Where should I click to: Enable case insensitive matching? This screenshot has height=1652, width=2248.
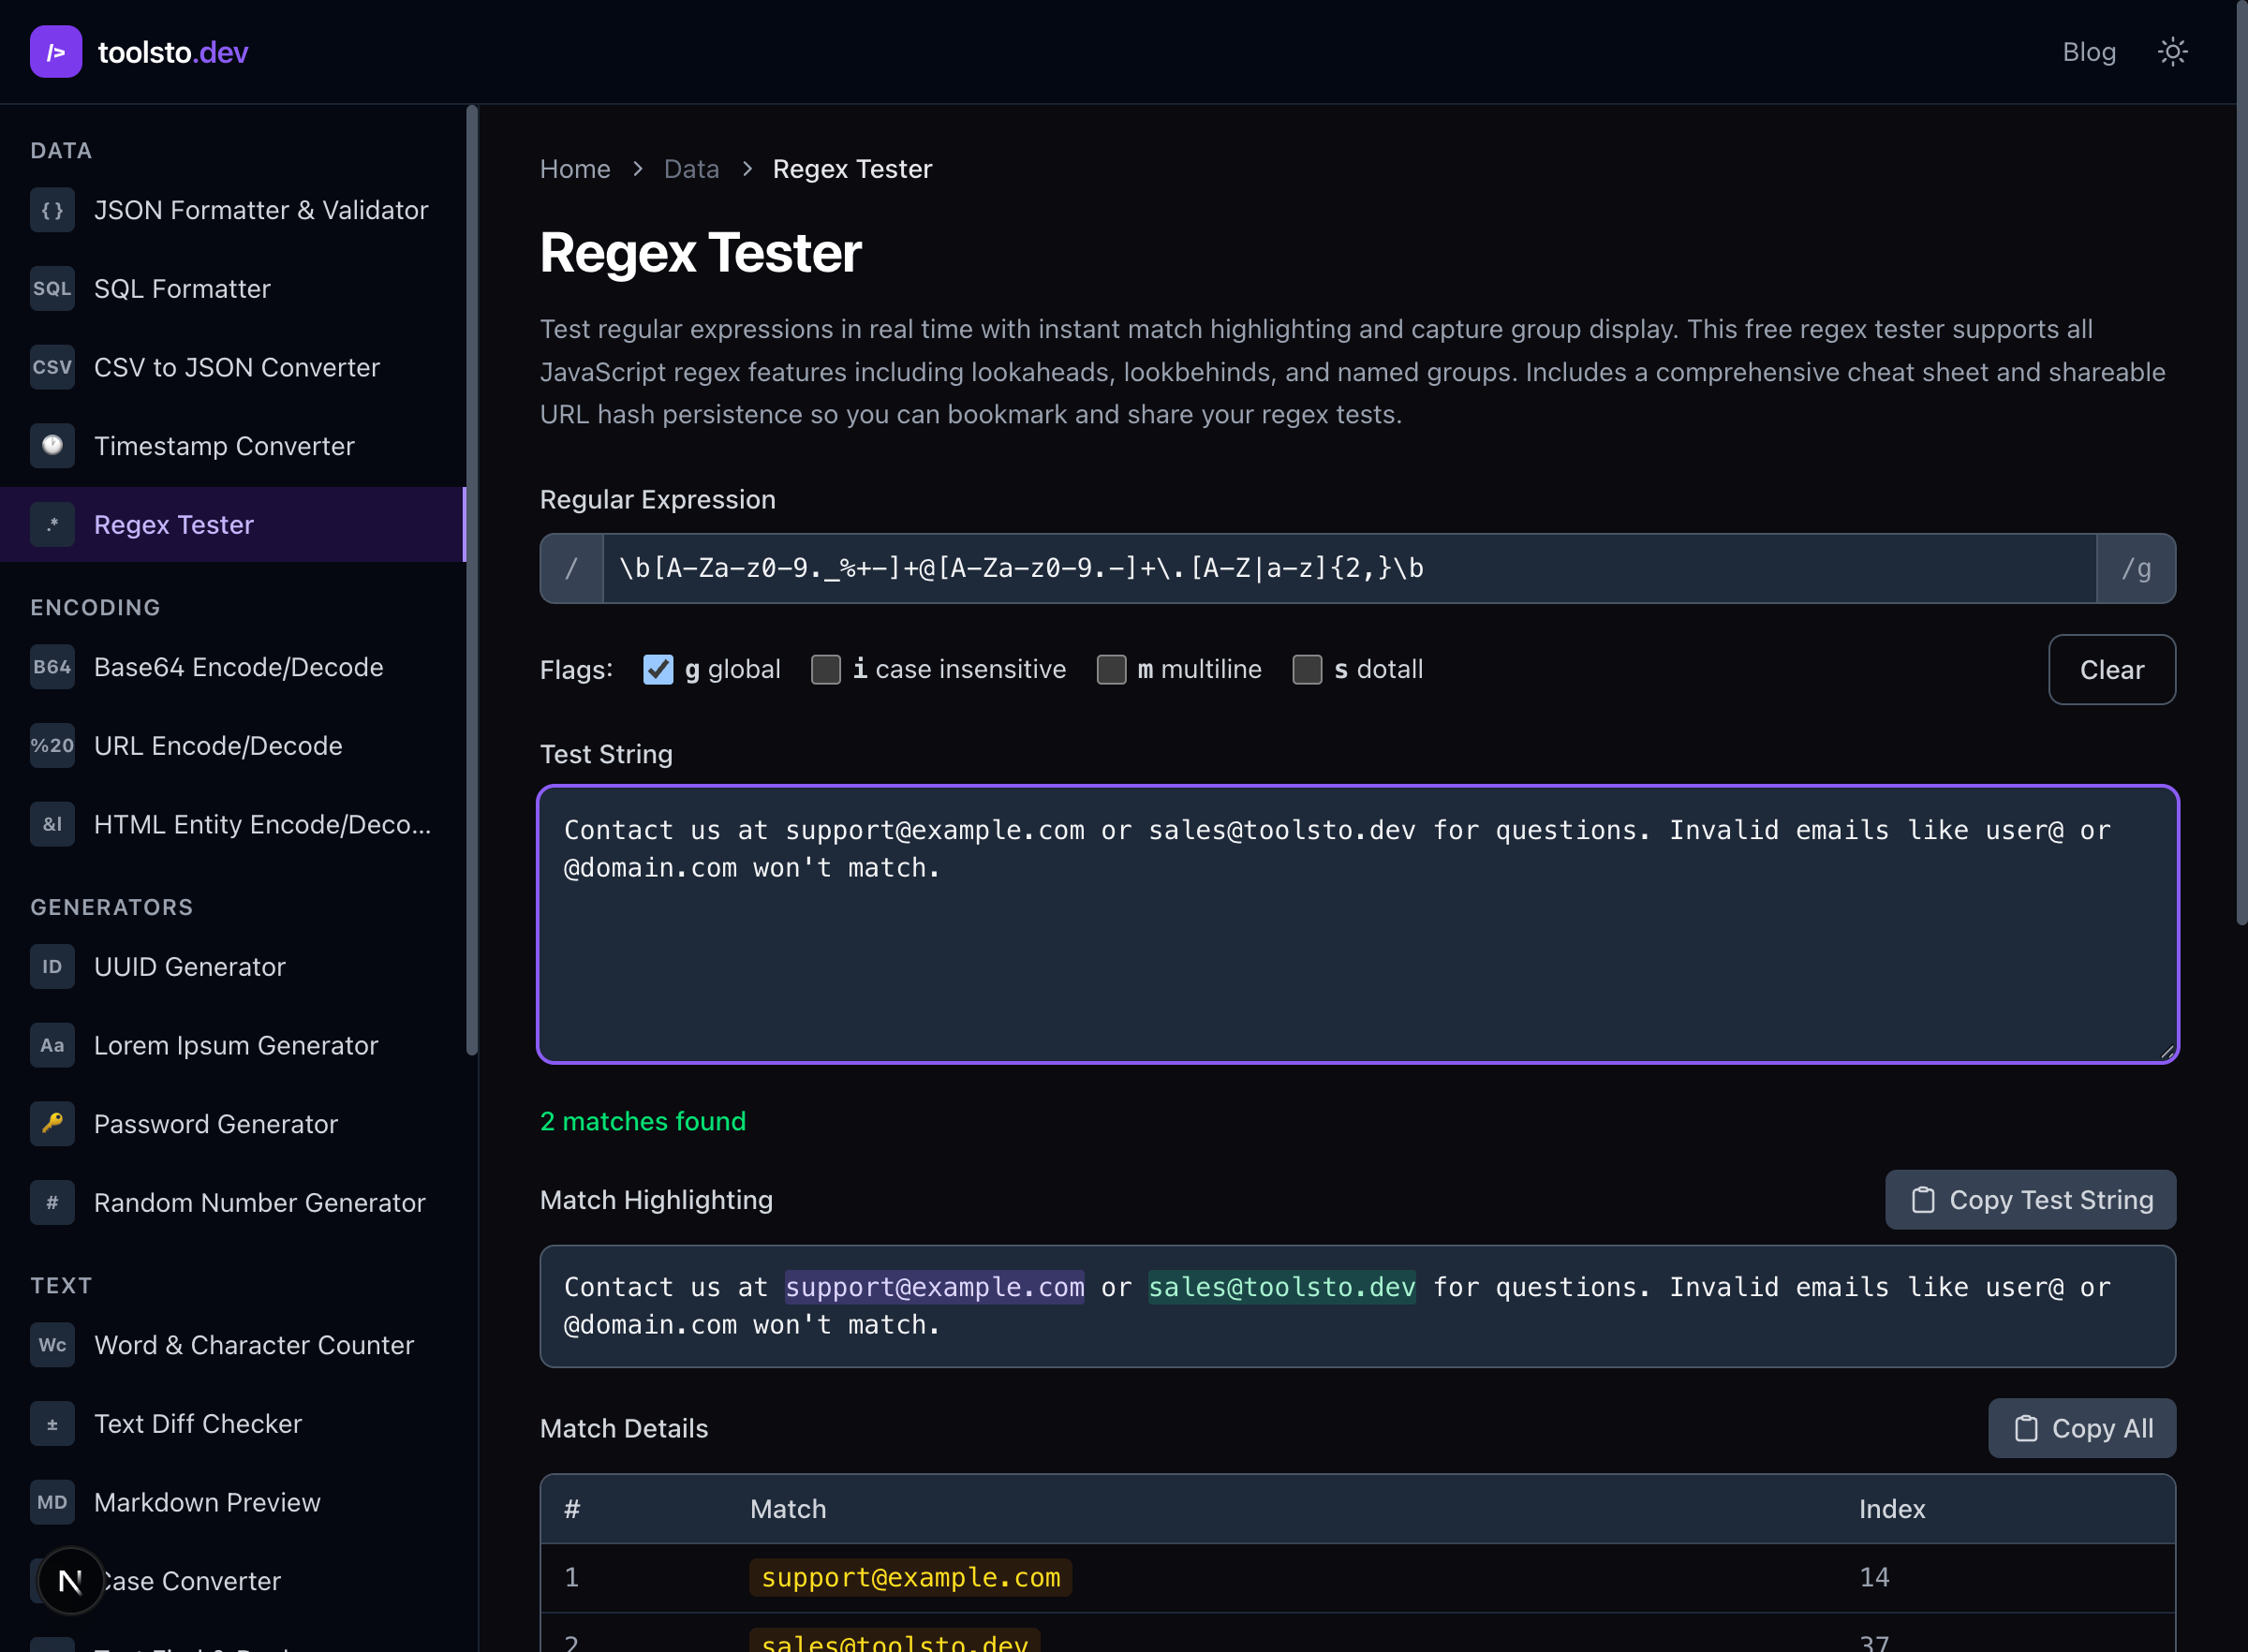point(826,669)
